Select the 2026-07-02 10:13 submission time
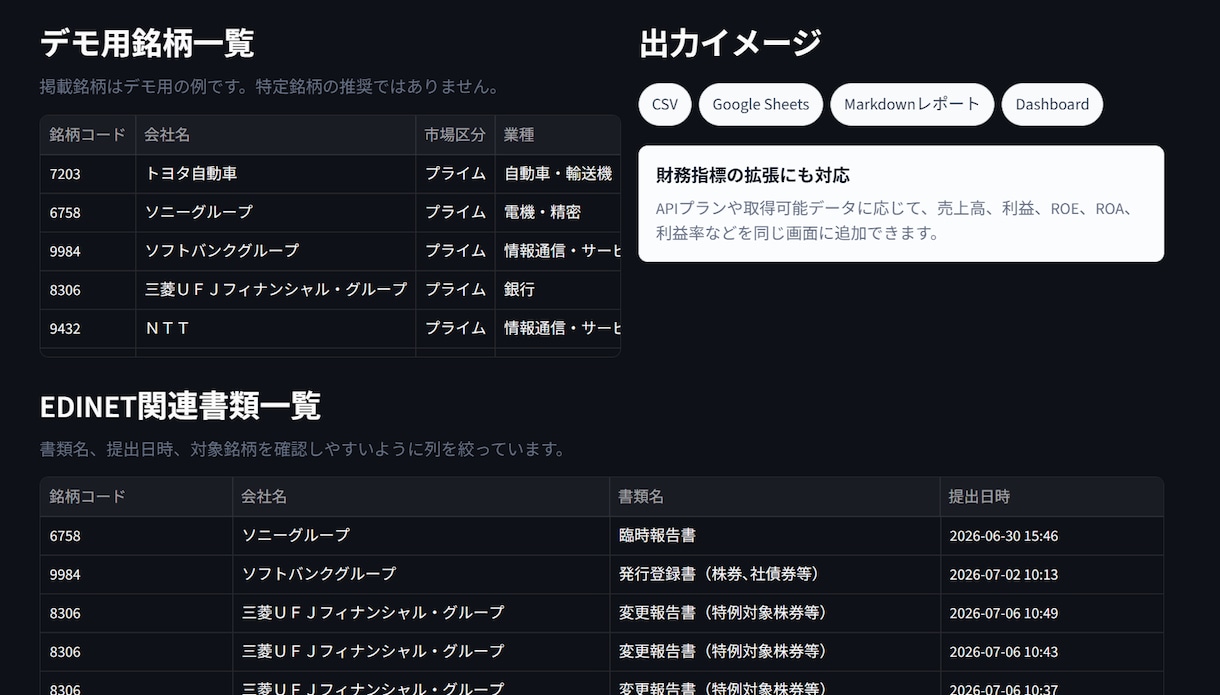 pyautogui.click(x=1051, y=574)
